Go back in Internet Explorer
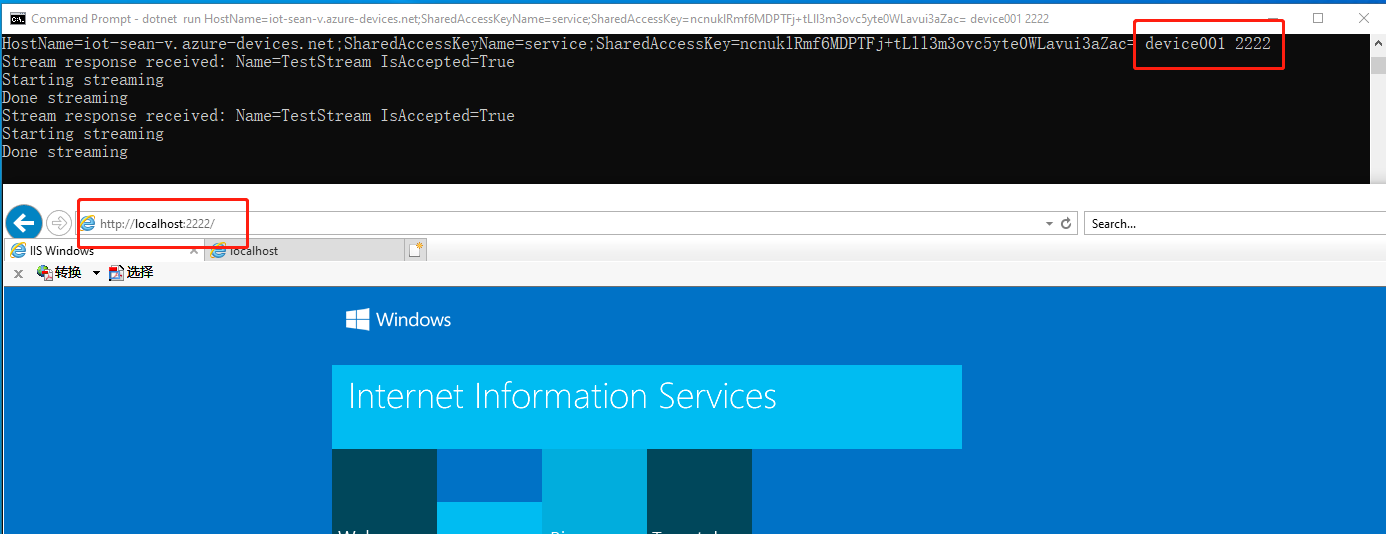This screenshot has height=534, width=1386. tap(24, 222)
